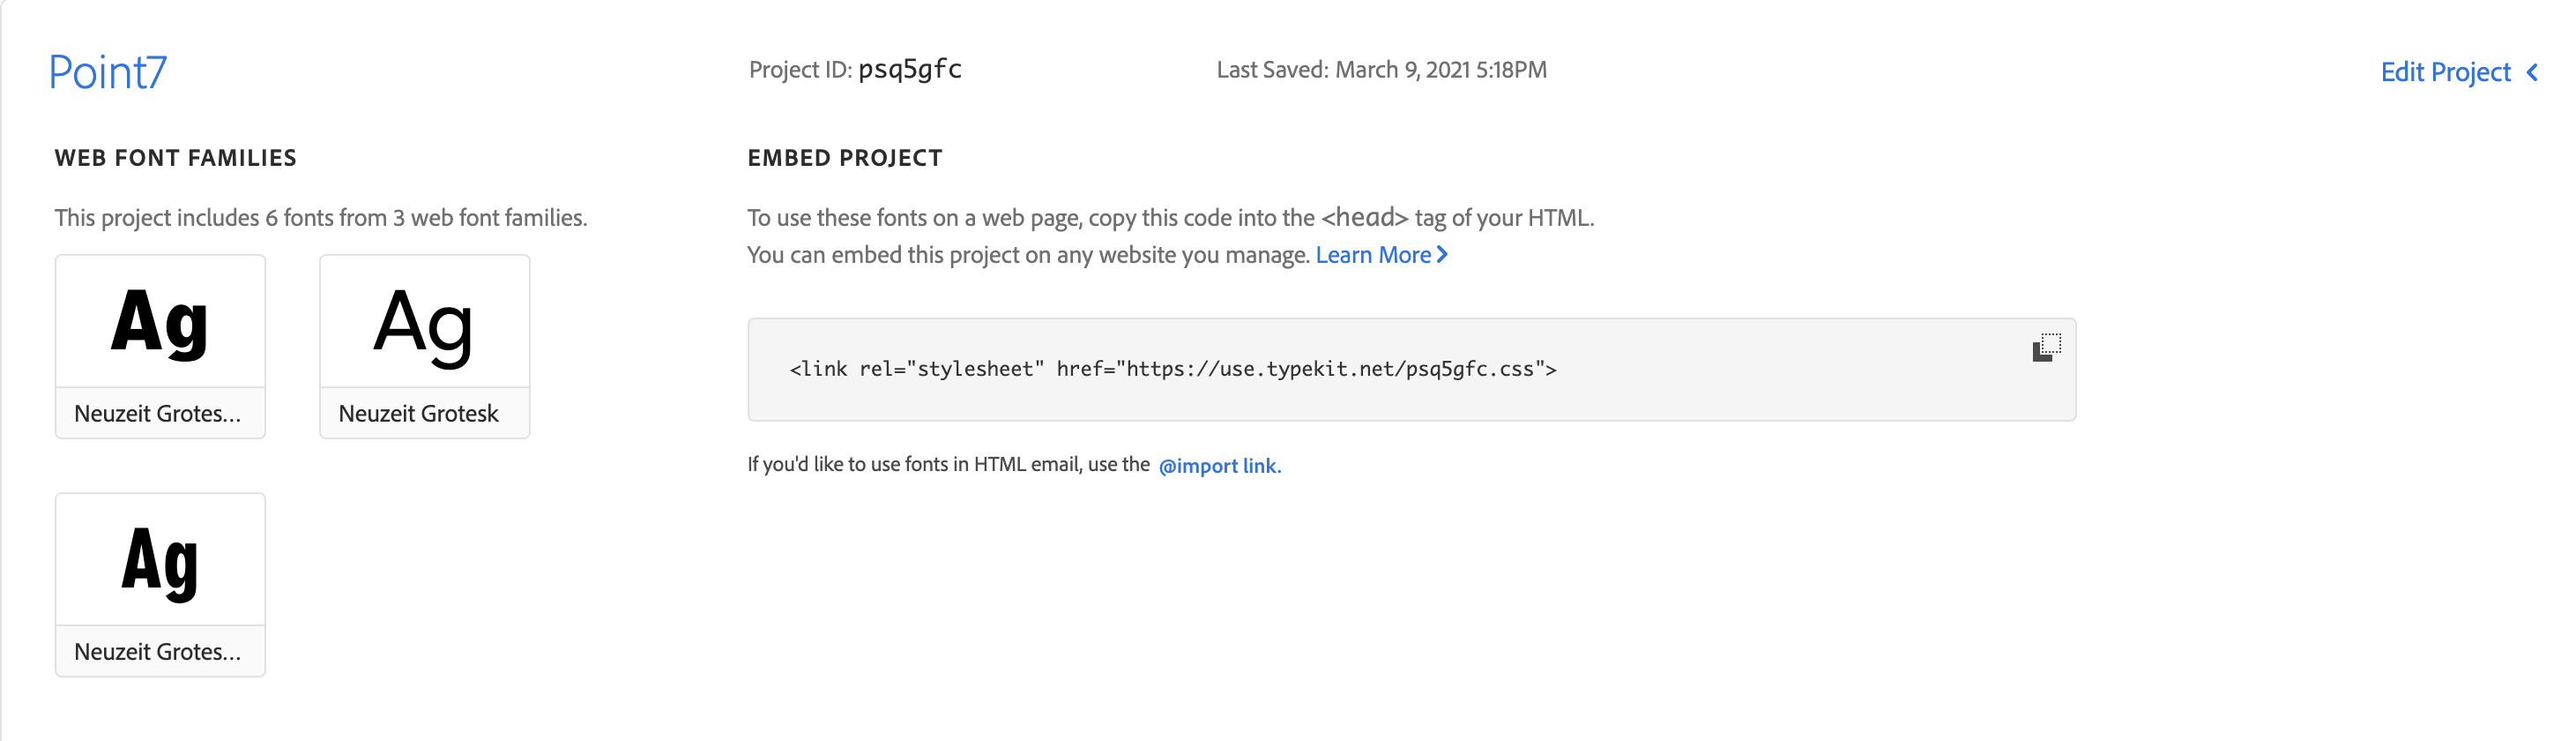This screenshot has height=741, width=2576.
Task: Click the Embed Project heading
Action: tap(844, 158)
